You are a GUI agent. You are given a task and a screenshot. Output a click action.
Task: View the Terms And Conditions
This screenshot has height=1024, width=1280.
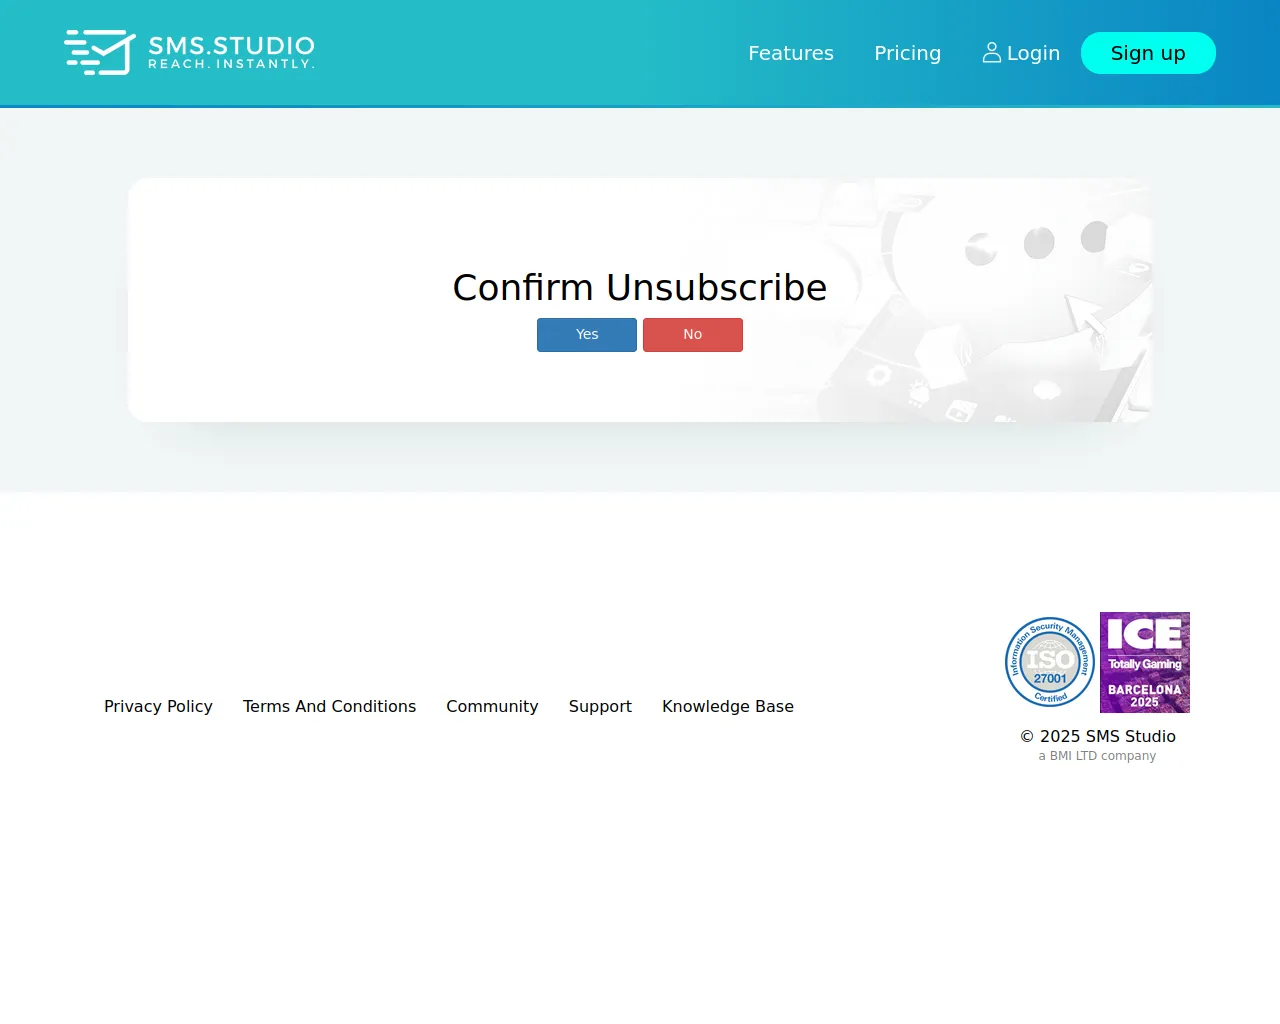[329, 706]
